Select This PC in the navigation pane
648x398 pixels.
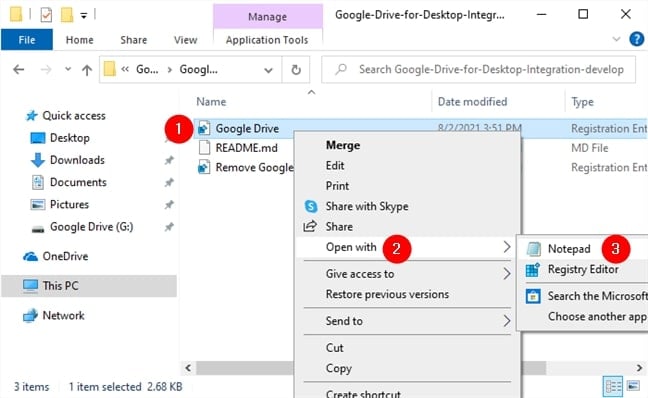click(x=89, y=286)
